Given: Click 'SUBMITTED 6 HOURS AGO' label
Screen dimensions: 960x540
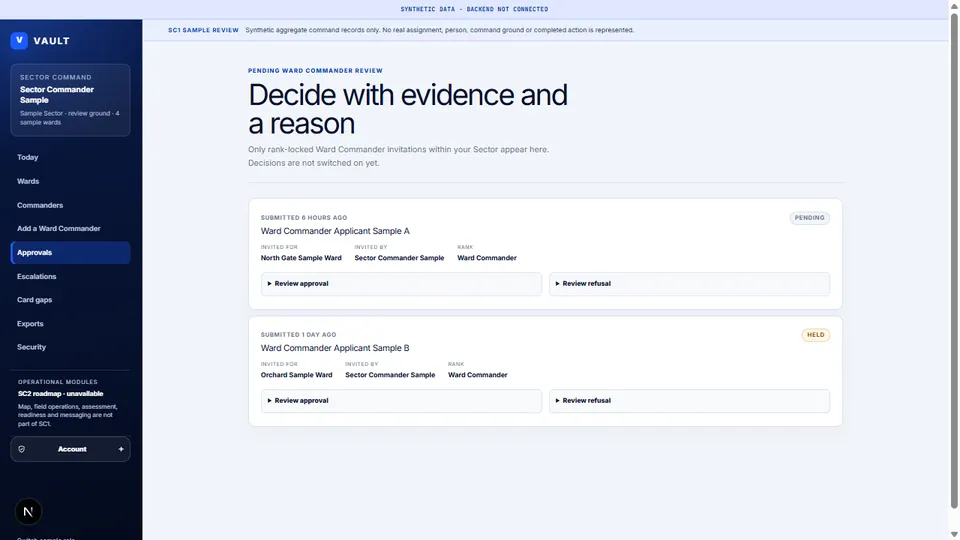Looking at the screenshot, I should click(x=304, y=217).
